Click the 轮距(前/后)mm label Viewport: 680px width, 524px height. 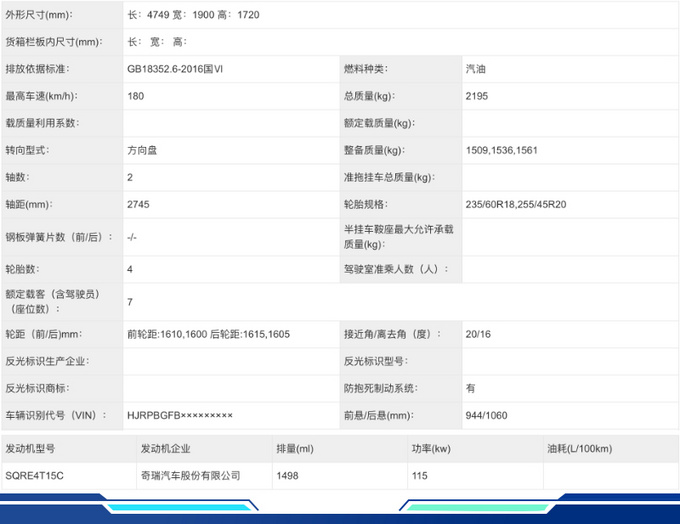(44, 334)
